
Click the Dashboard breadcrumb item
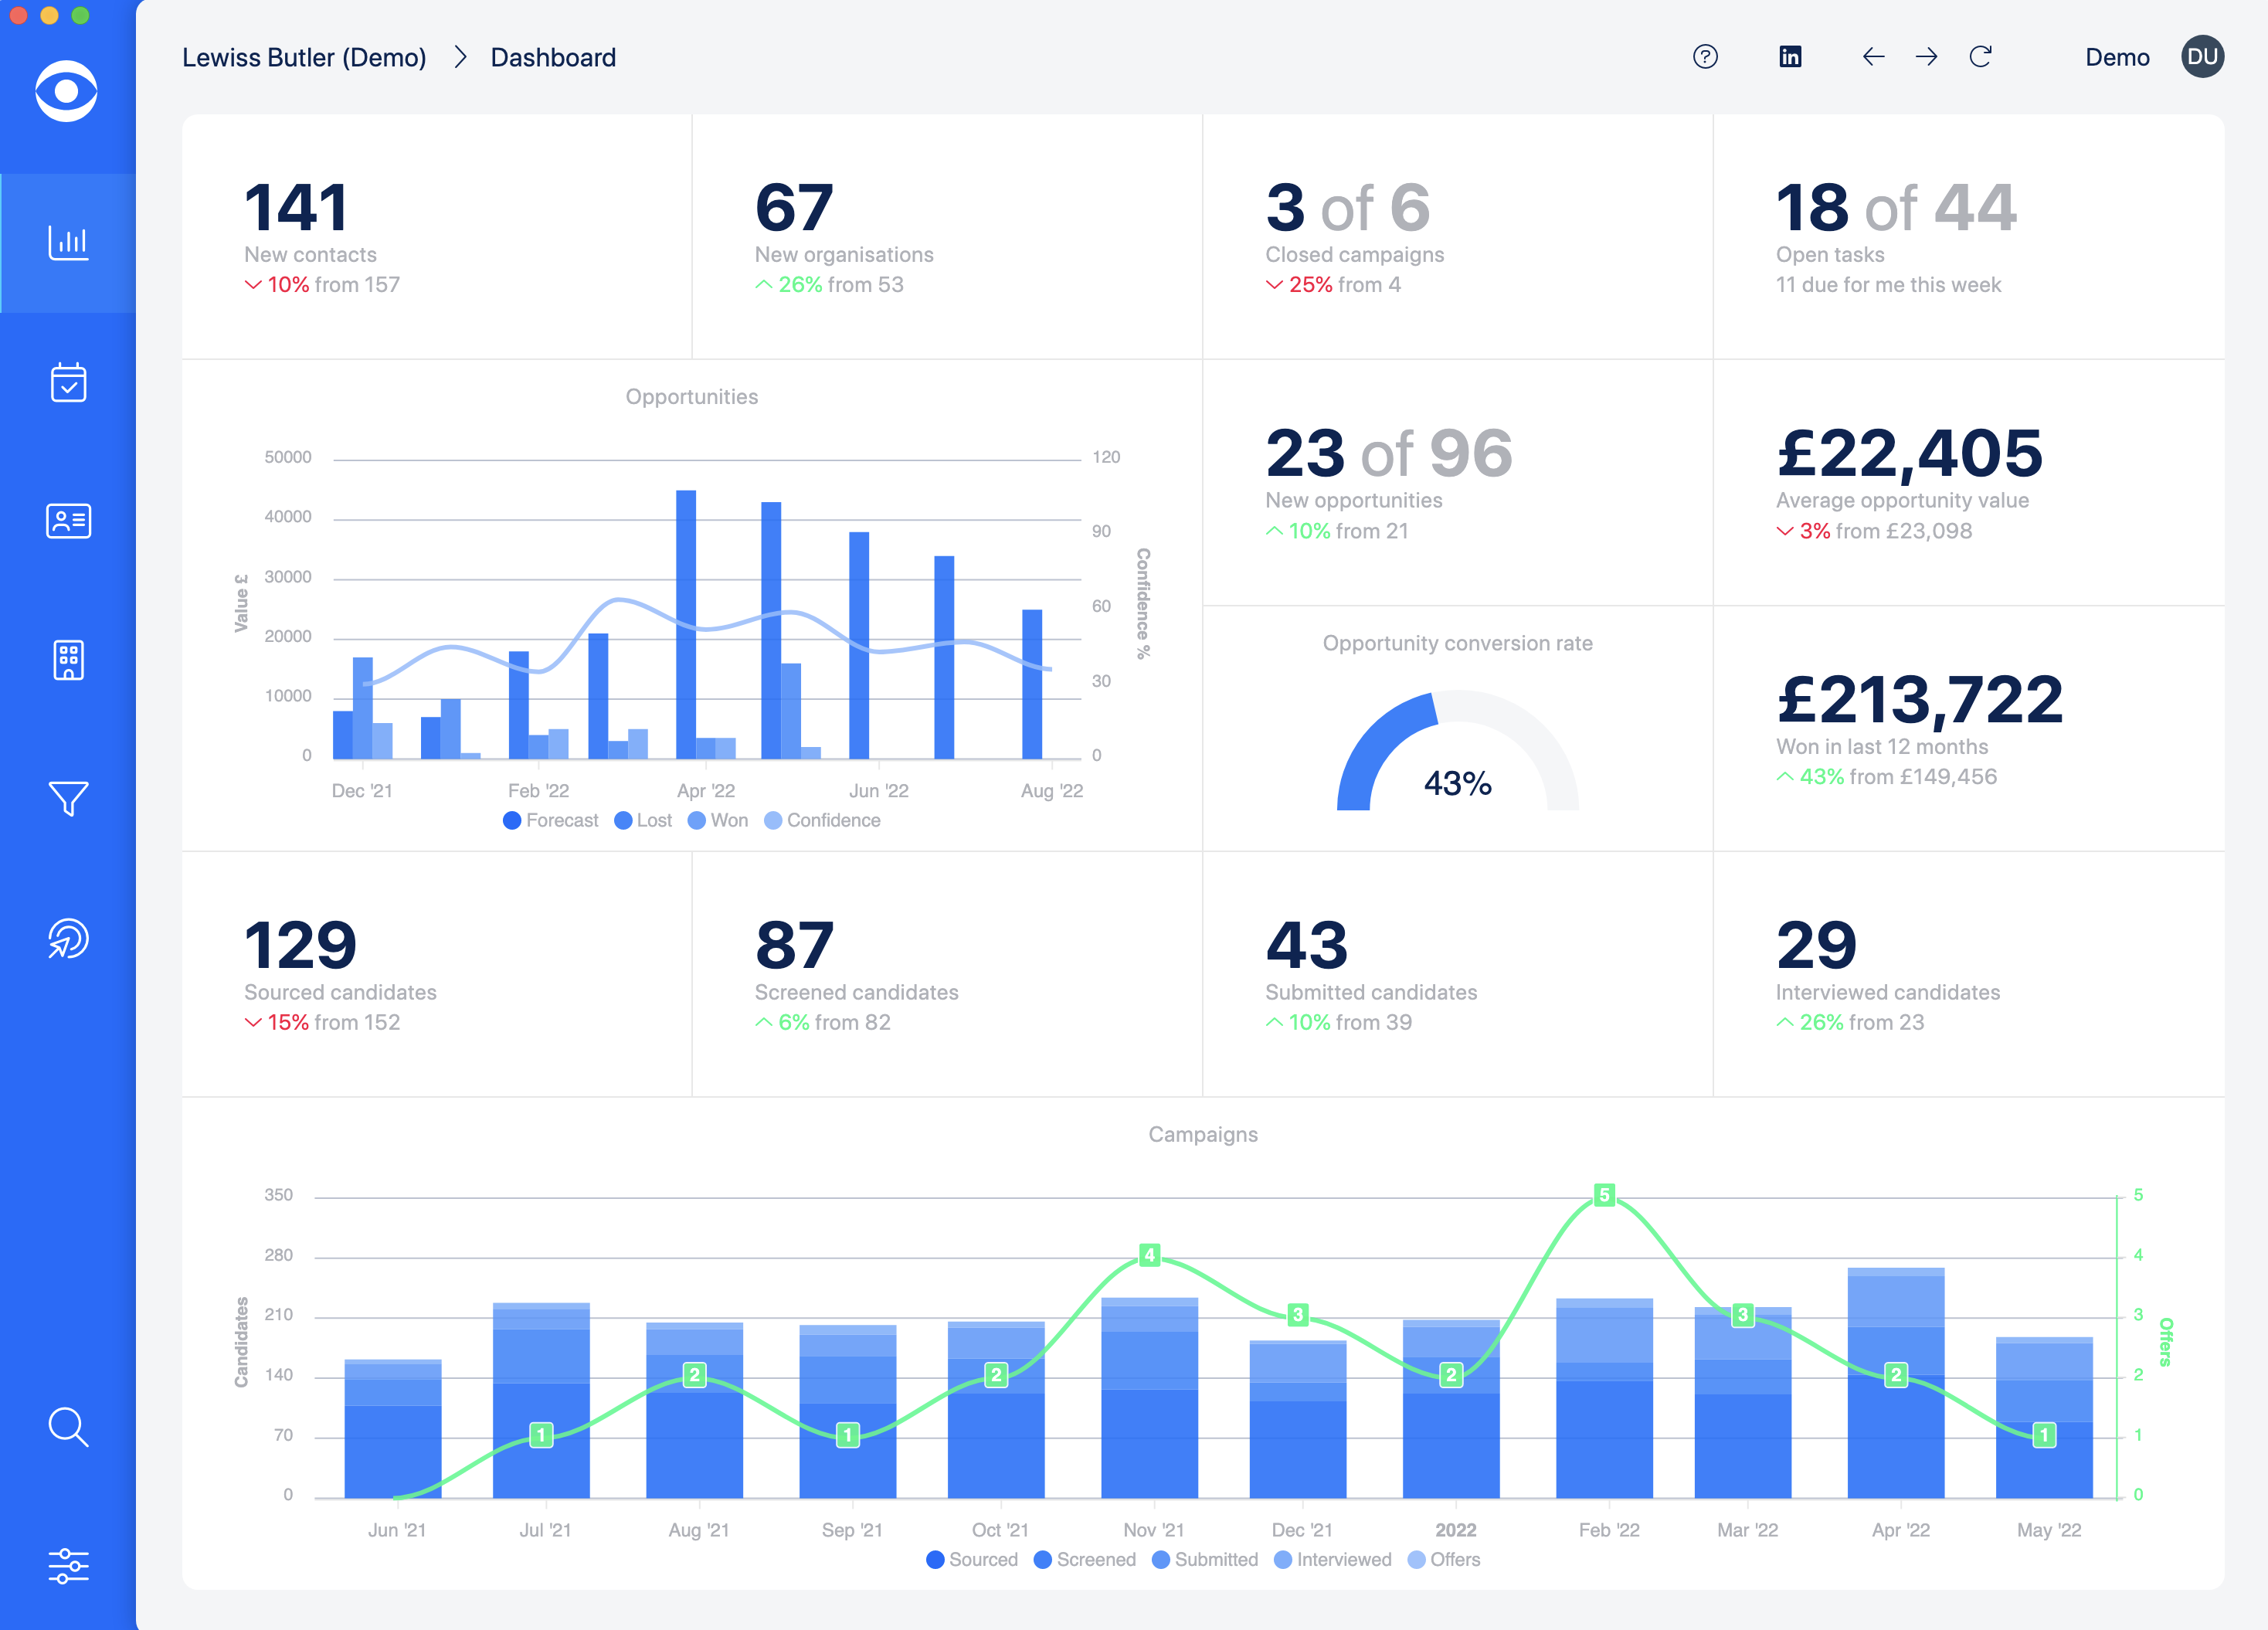point(553,57)
